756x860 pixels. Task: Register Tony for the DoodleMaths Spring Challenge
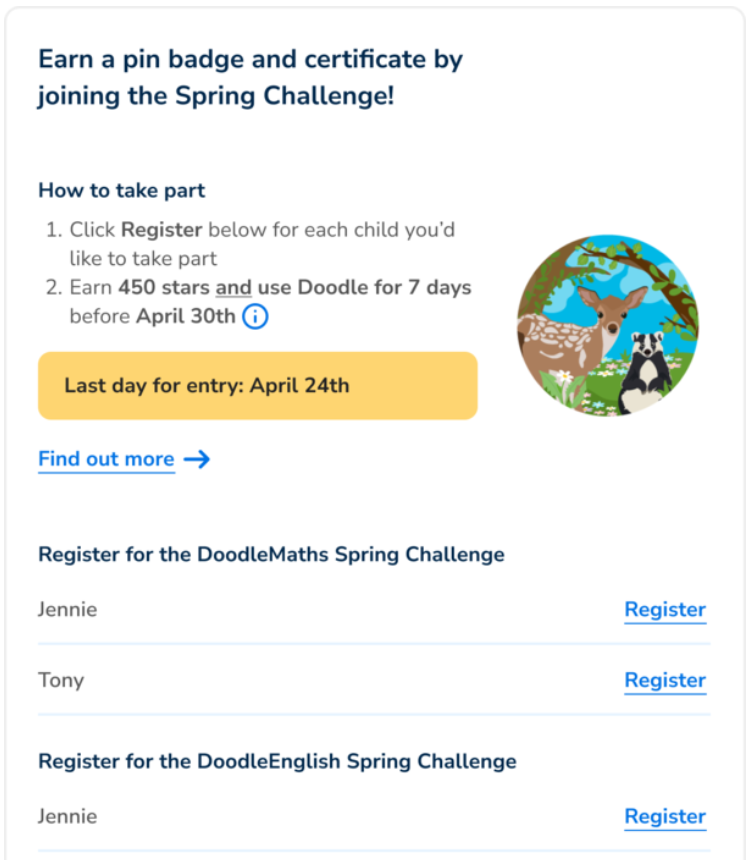[x=665, y=680]
